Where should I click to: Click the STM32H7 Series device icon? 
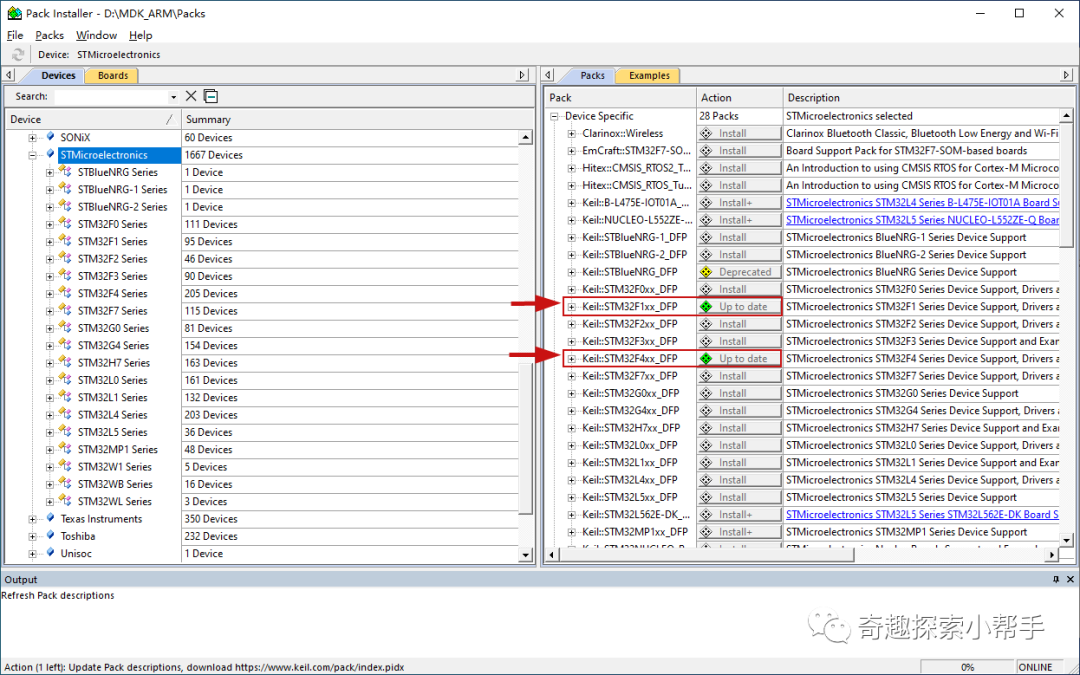point(65,362)
